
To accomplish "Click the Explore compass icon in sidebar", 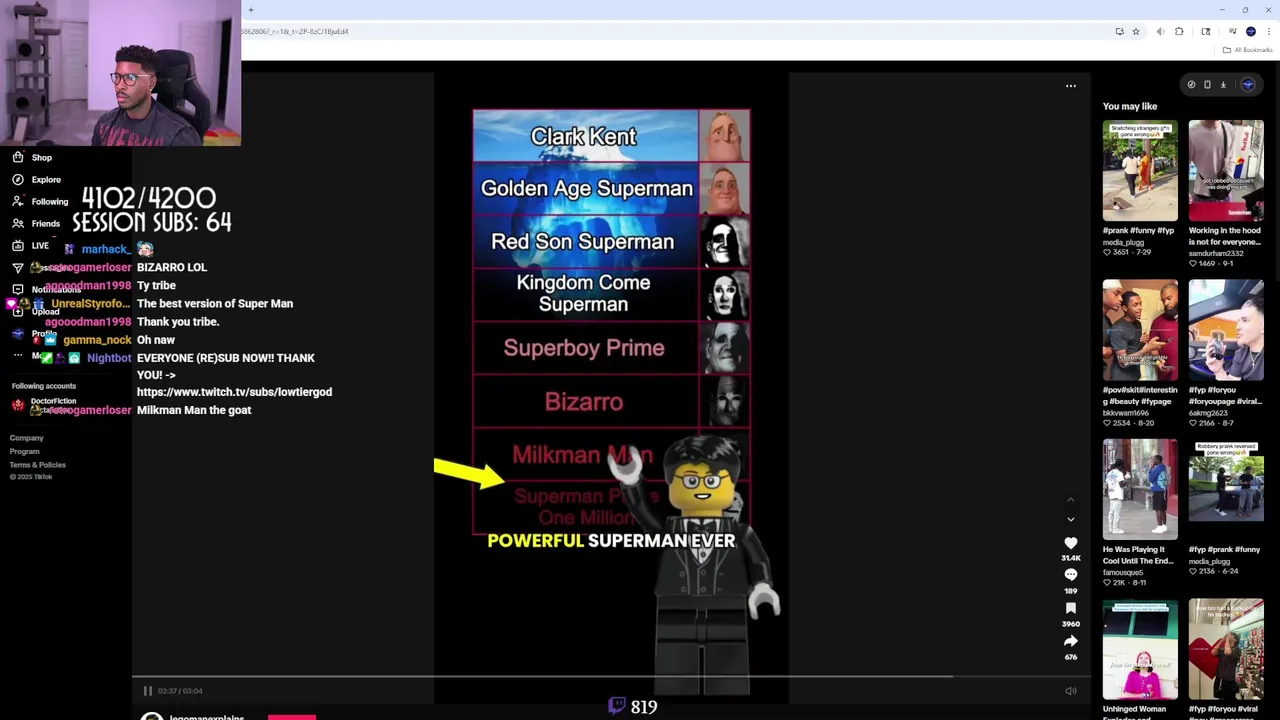I will pyautogui.click(x=18, y=180).
